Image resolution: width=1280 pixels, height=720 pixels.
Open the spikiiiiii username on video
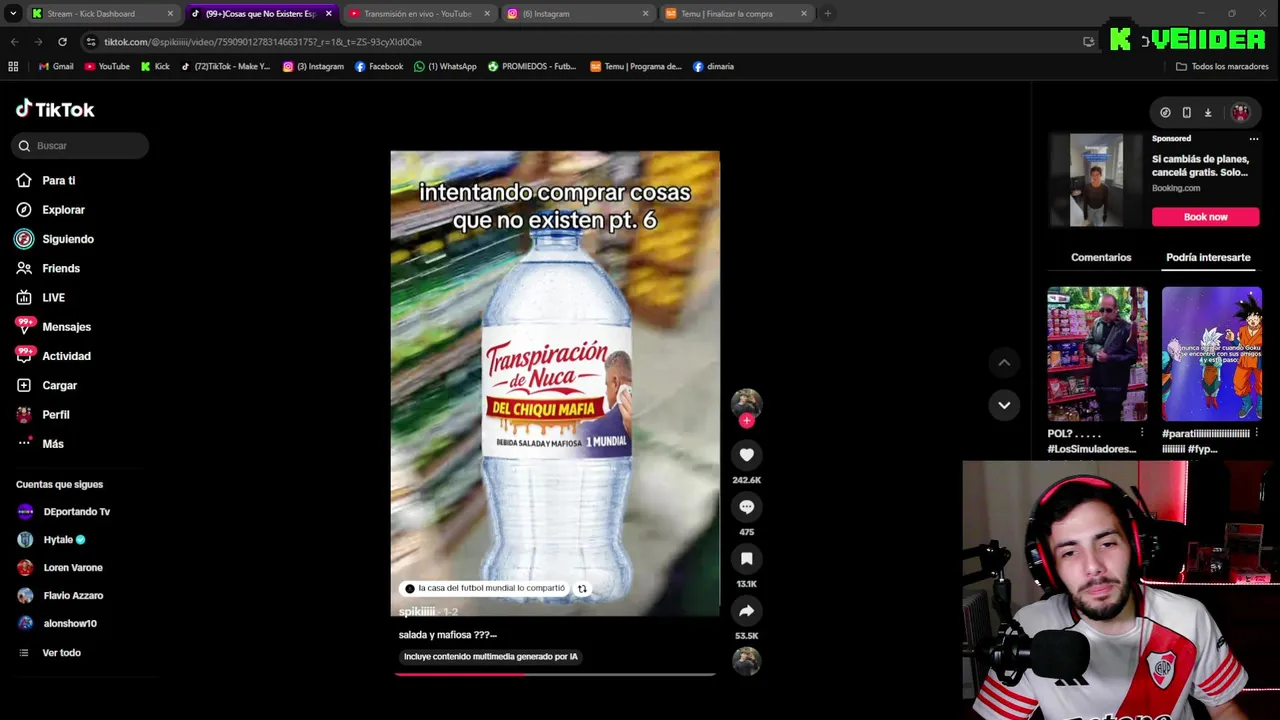pos(417,612)
